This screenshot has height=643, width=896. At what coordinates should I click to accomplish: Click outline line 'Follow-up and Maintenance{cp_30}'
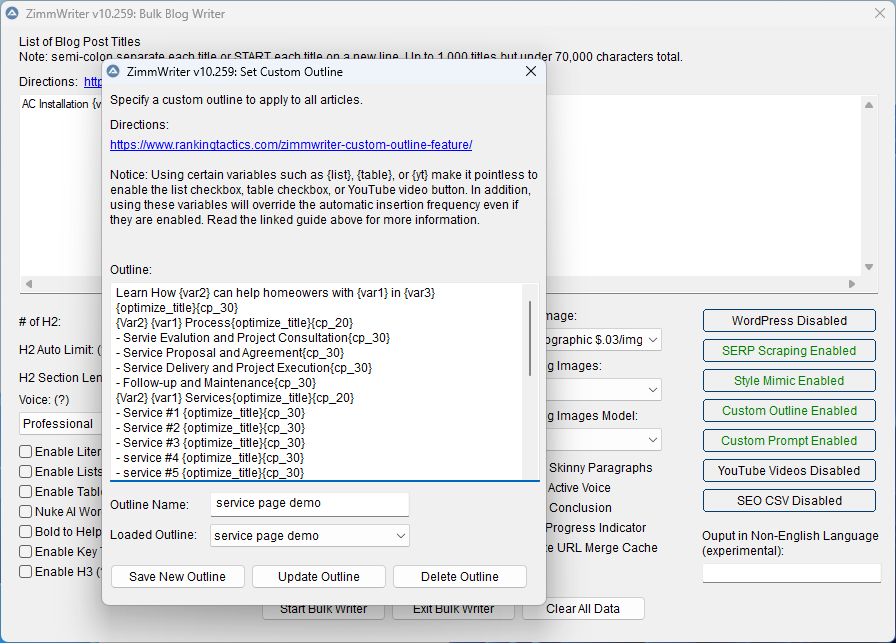pos(216,383)
